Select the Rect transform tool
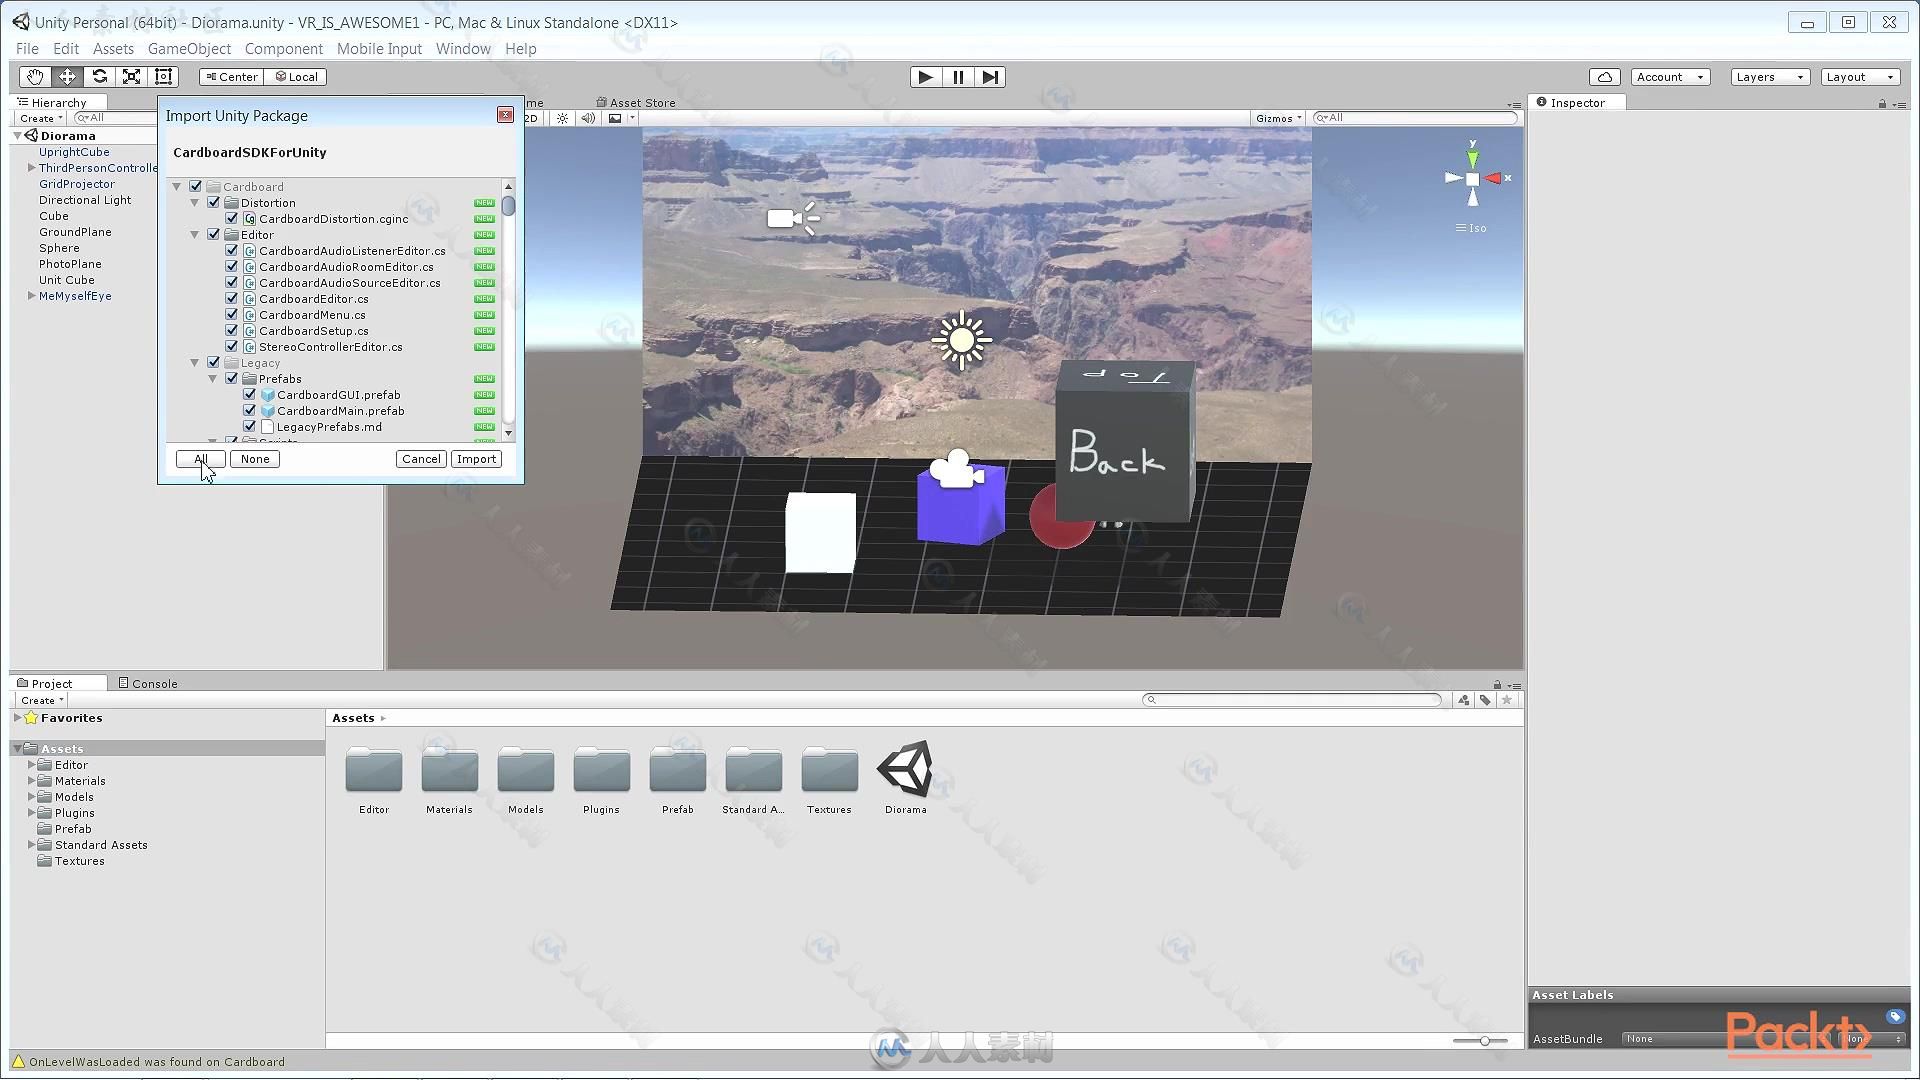This screenshot has width=1920, height=1080. coord(164,77)
